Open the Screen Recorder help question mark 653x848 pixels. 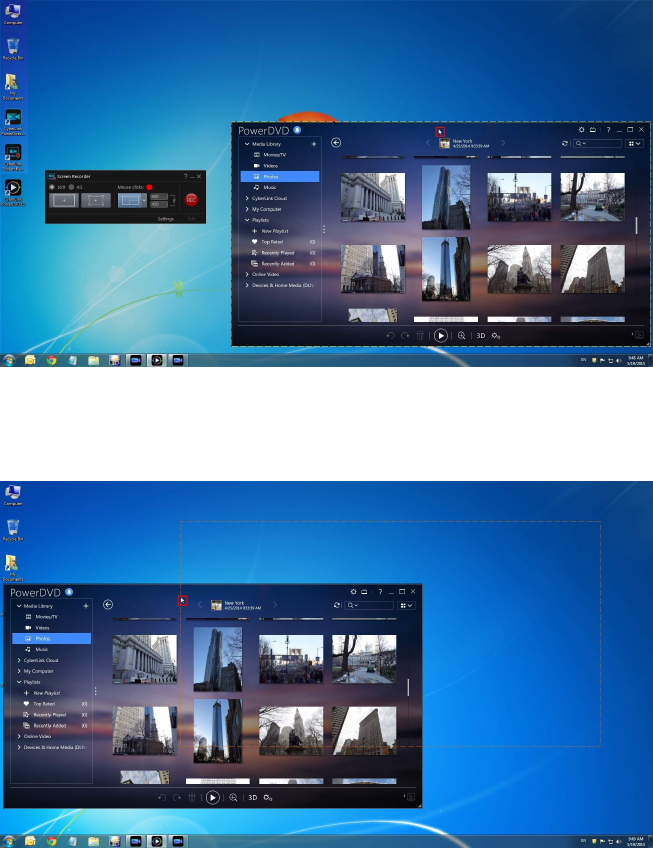[x=185, y=176]
